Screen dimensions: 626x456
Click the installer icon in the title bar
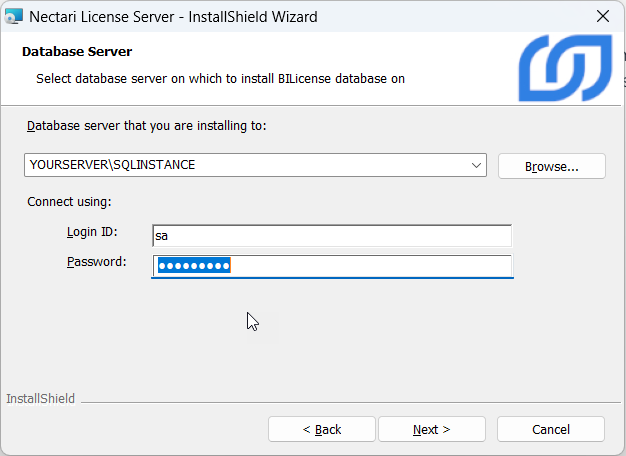(x=14, y=16)
